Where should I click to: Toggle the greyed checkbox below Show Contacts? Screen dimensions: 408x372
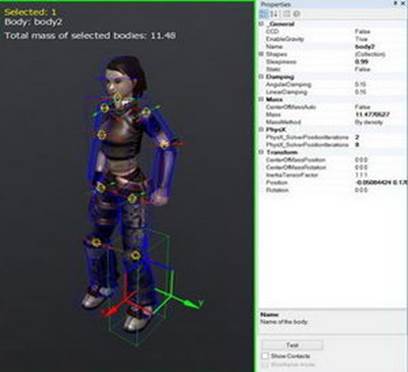point(265,365)
